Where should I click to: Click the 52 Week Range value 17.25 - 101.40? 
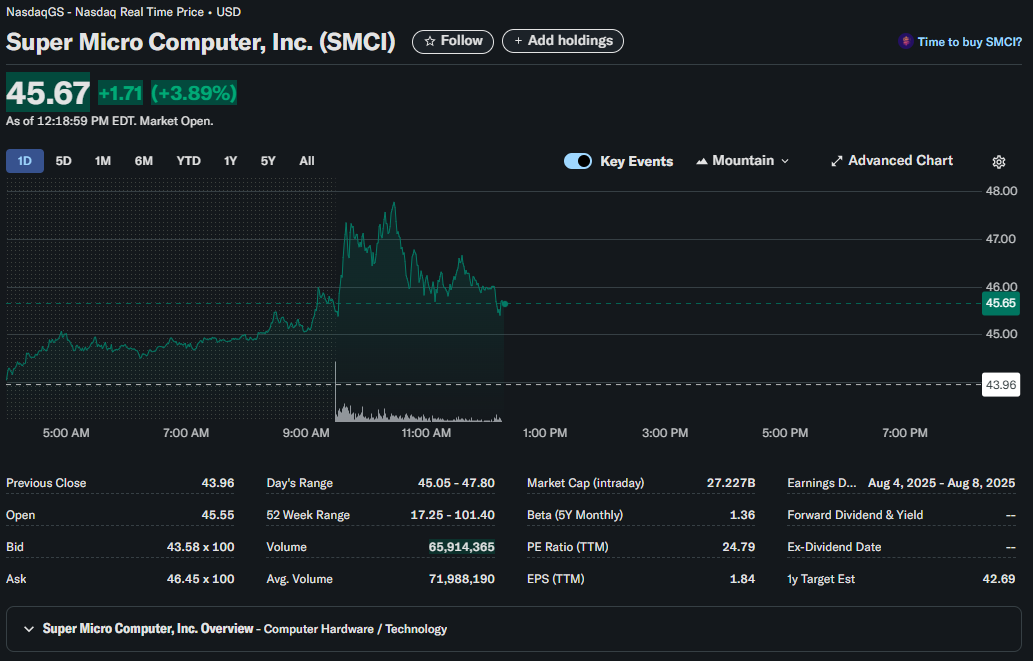tap(453, 515)
